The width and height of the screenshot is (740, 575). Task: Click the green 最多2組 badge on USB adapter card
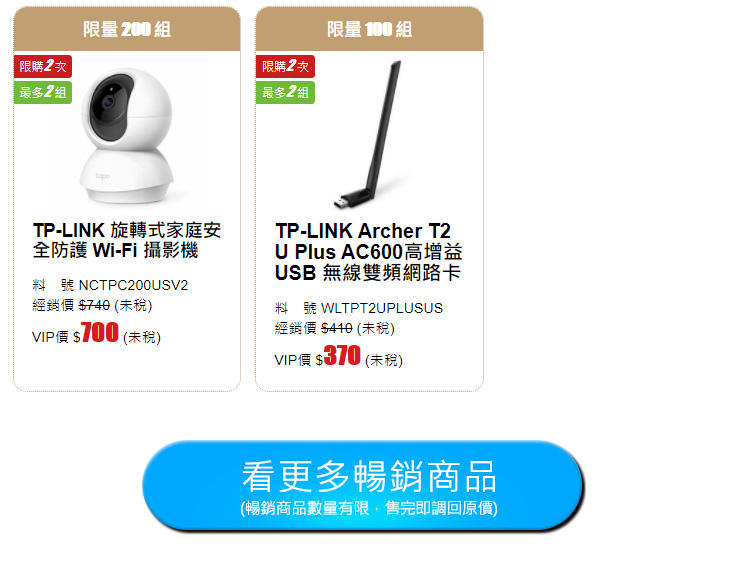coord(285,92)
